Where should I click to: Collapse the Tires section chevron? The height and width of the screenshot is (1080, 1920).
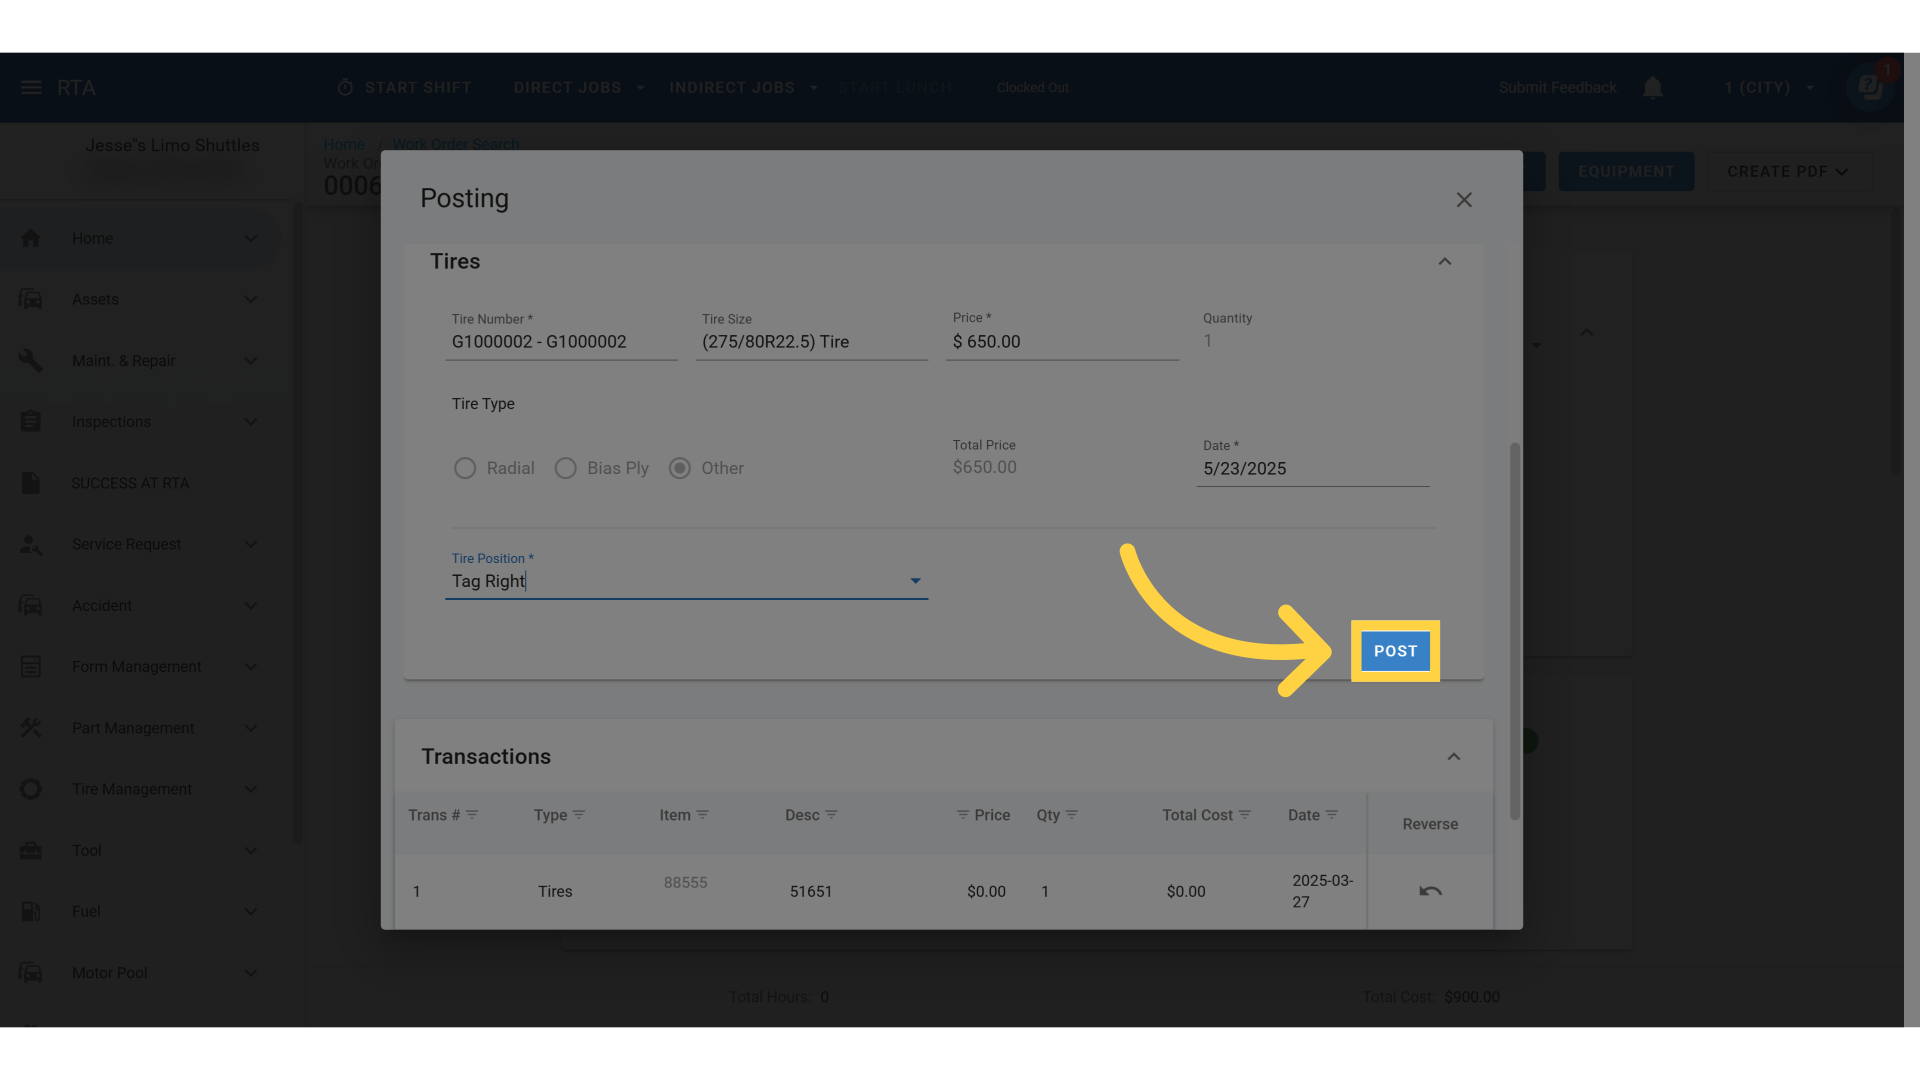[1445, 262]
